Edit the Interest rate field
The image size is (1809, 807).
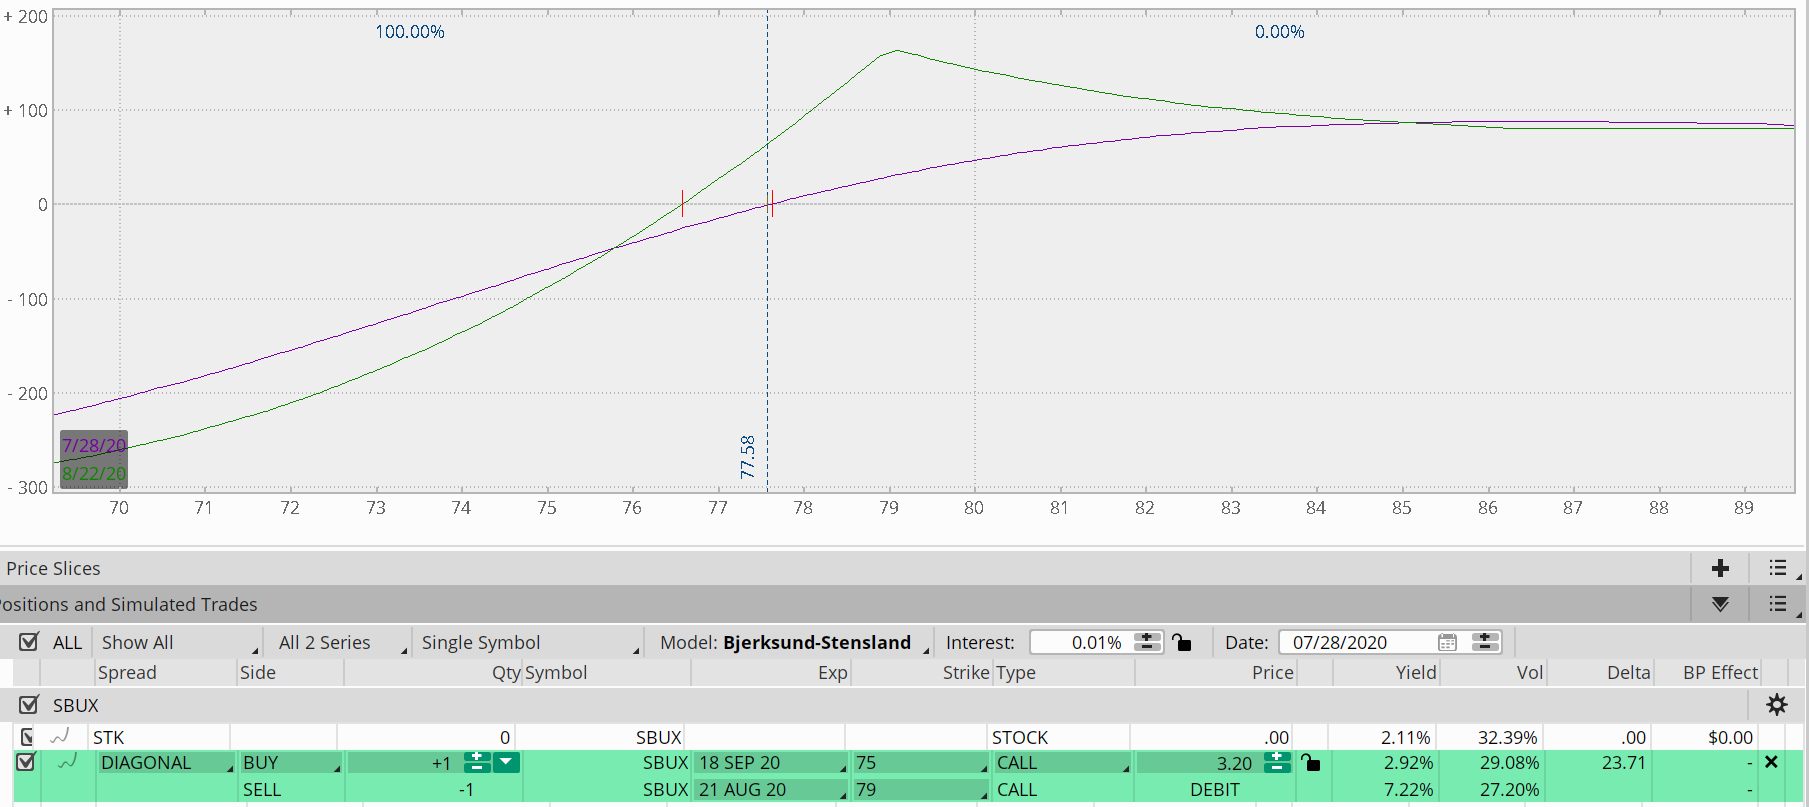pos(1081,642)
